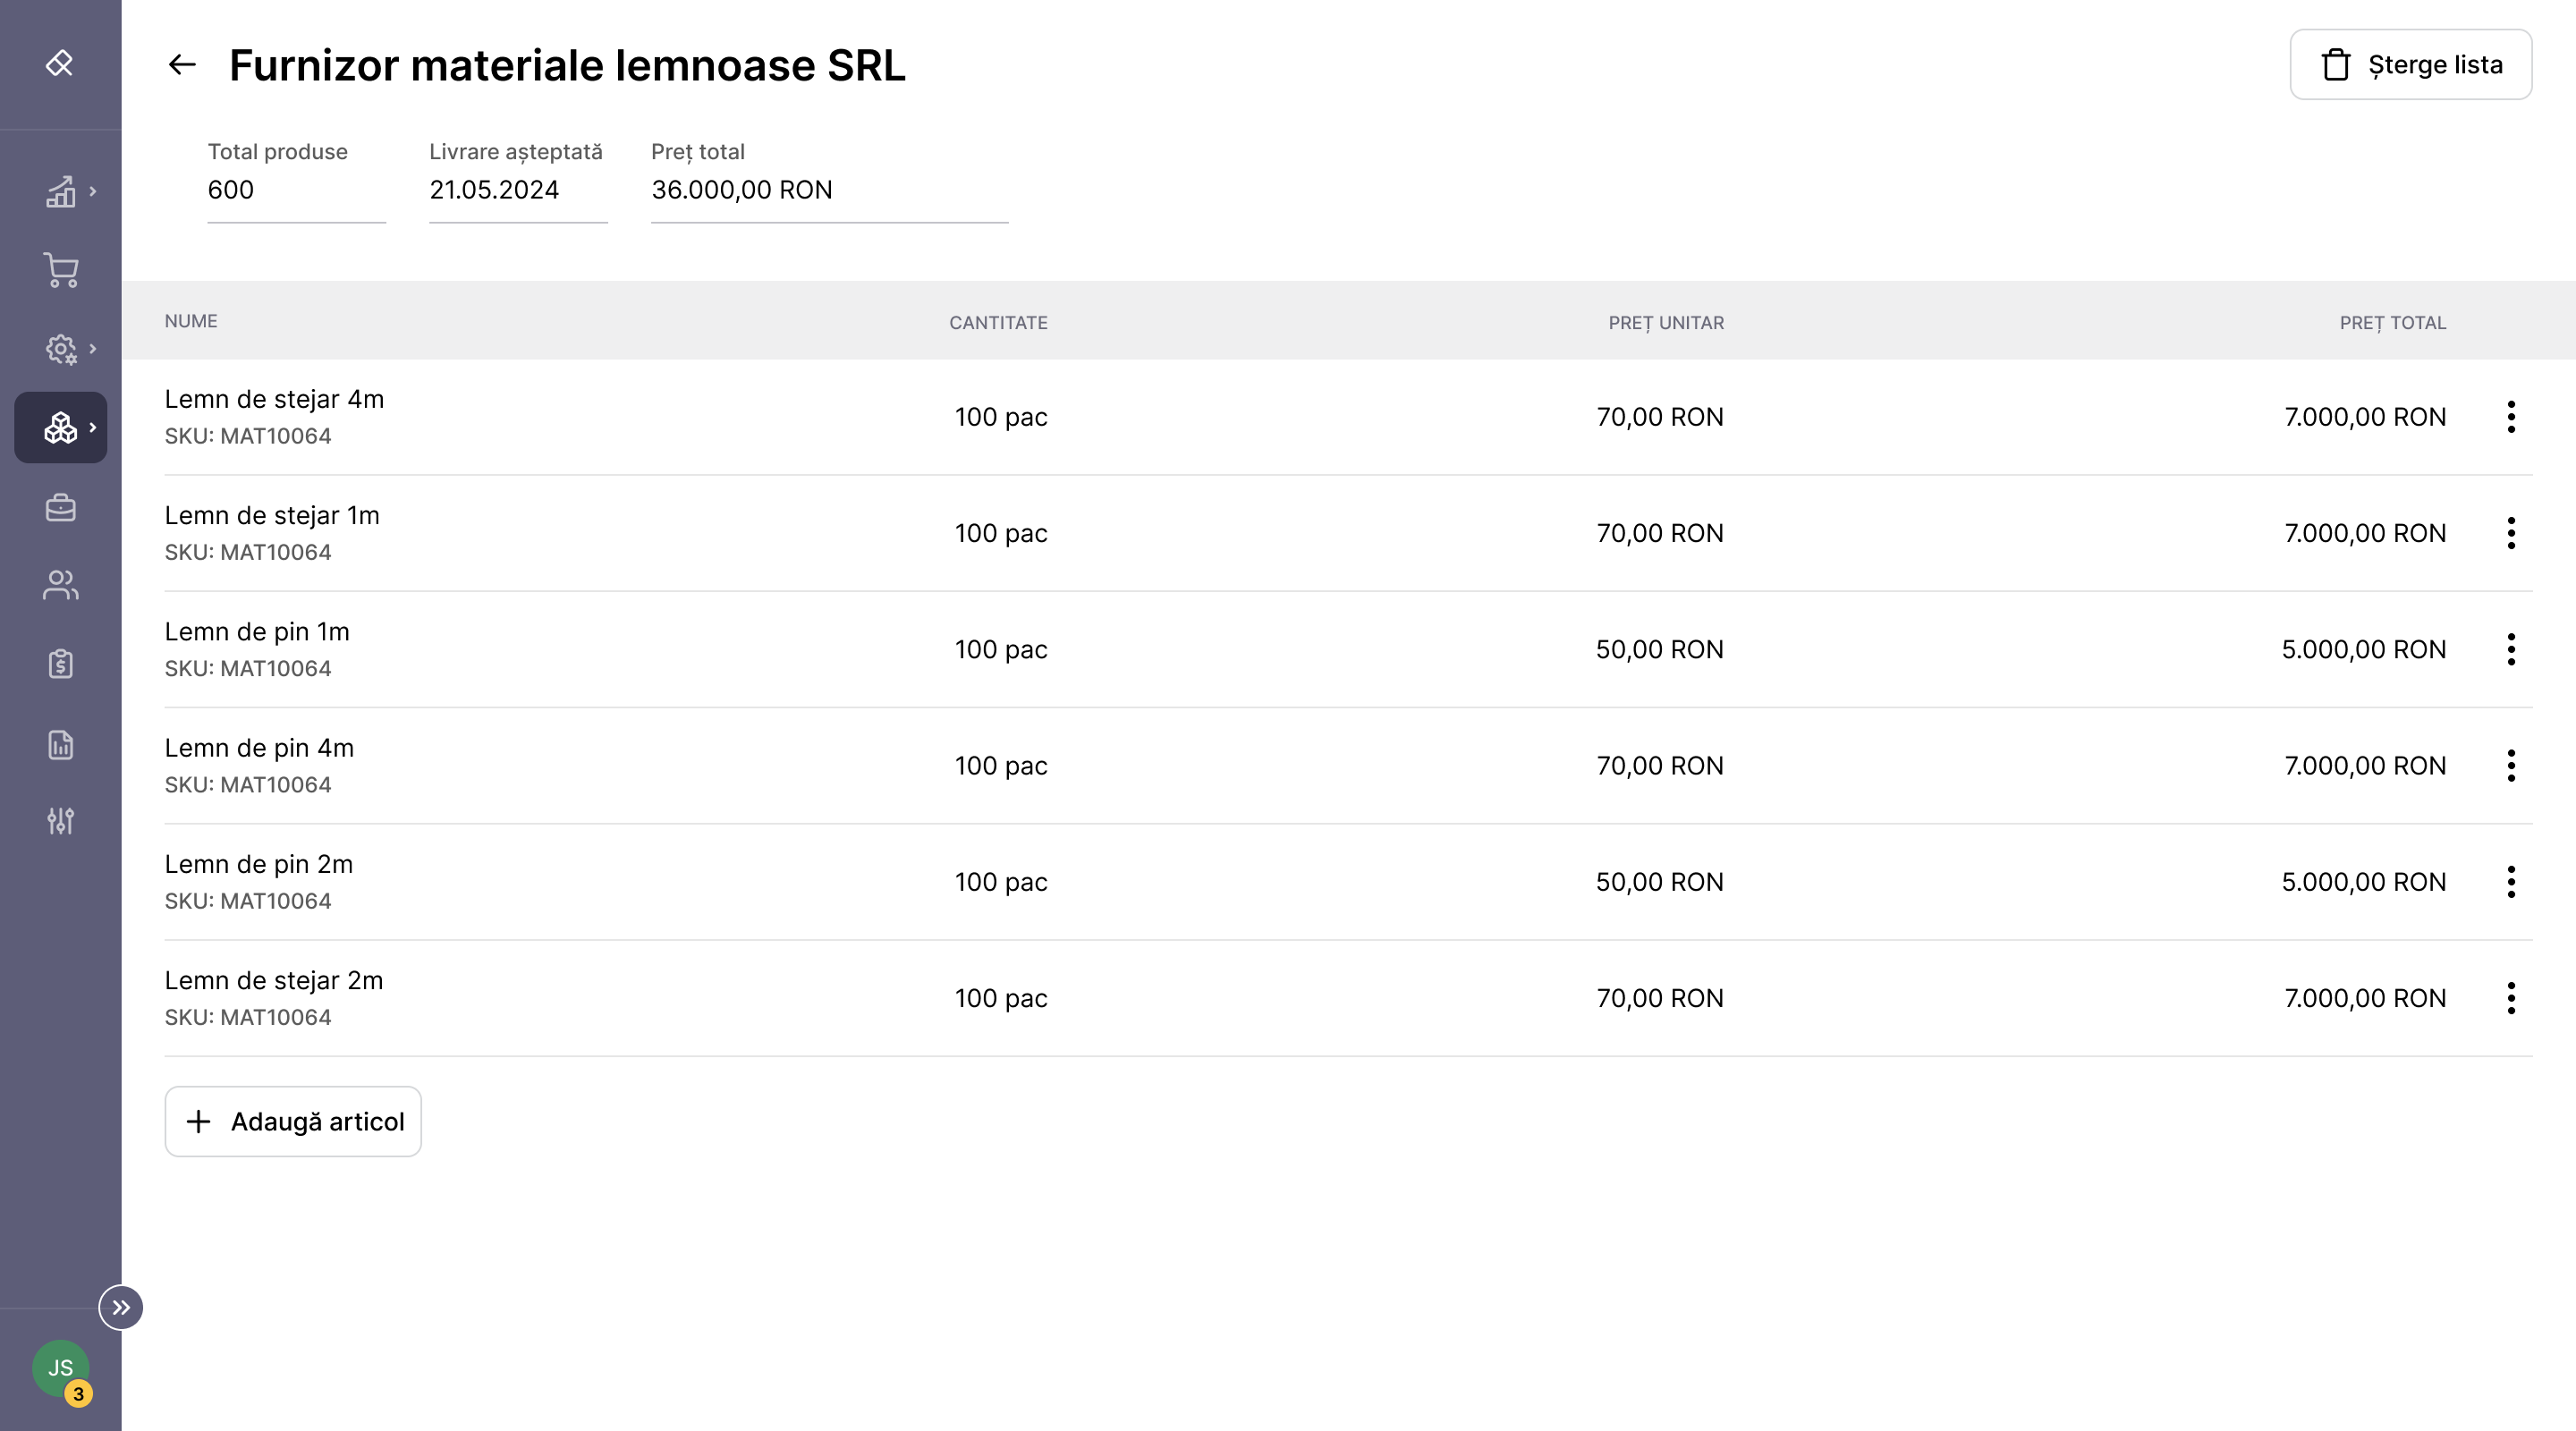Select the Lemn de pin 4m name
The image size is (2576, 1431).
(x=259, y=747)
